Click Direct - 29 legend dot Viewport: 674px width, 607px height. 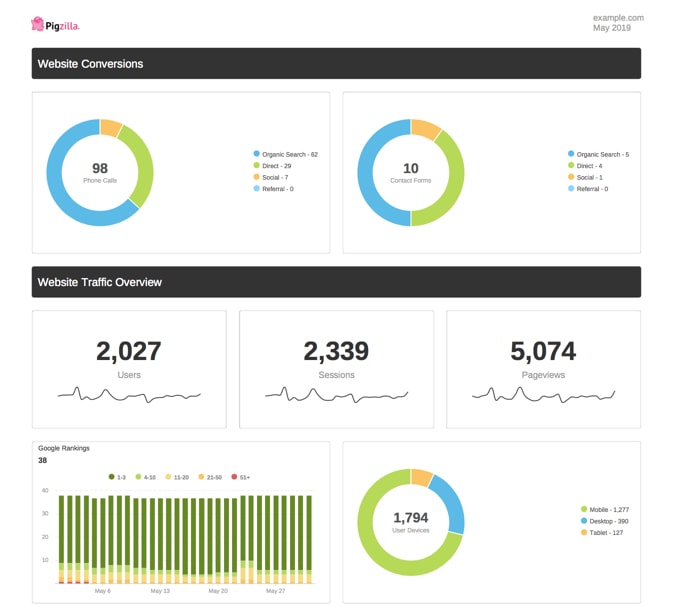point(257,166)
